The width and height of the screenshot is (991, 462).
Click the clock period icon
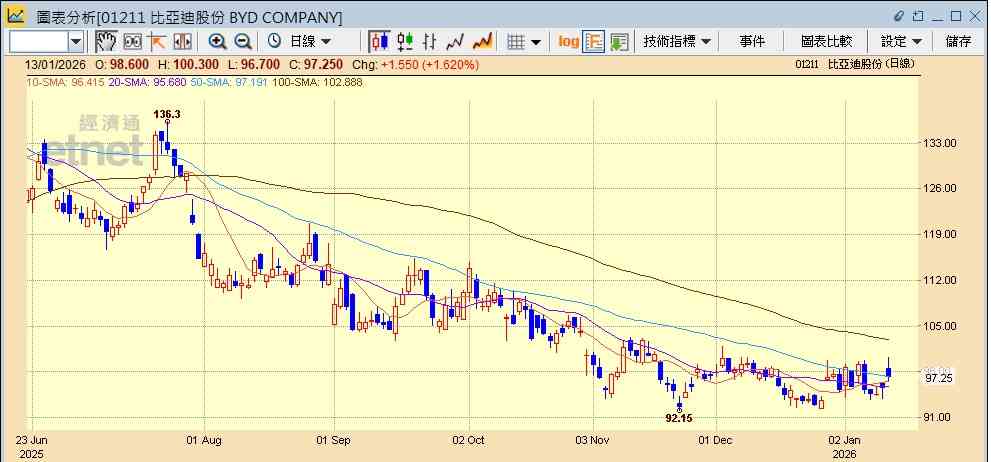click(274, 42)
